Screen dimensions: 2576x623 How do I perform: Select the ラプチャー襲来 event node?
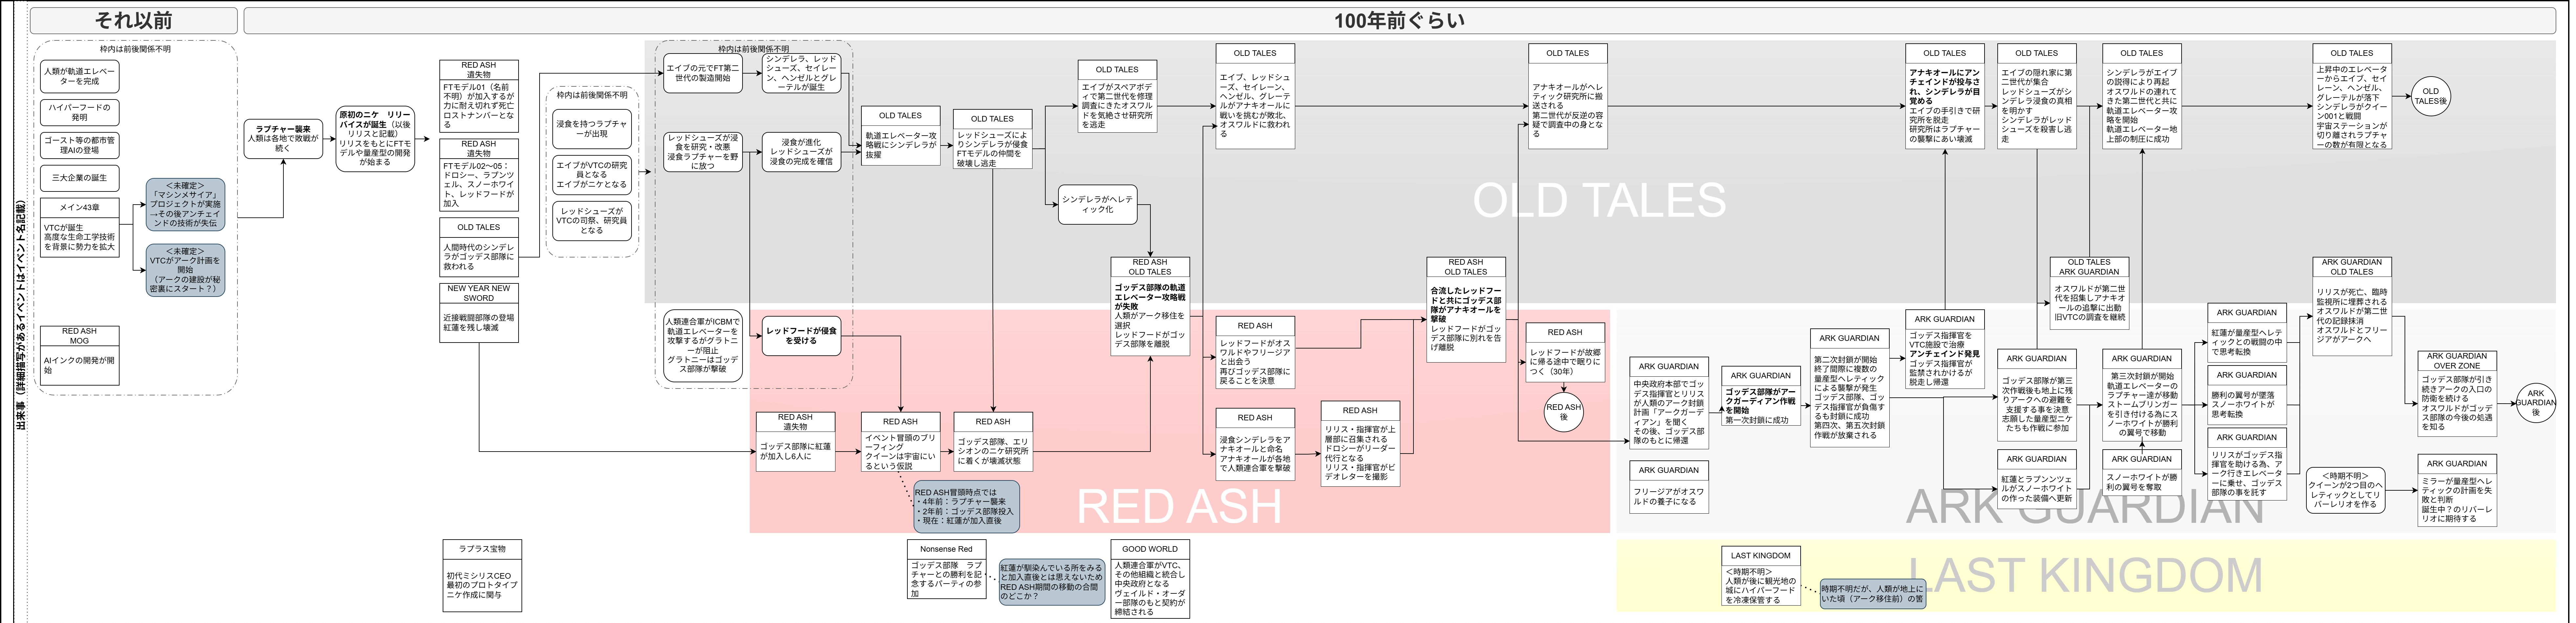point(283,139)
